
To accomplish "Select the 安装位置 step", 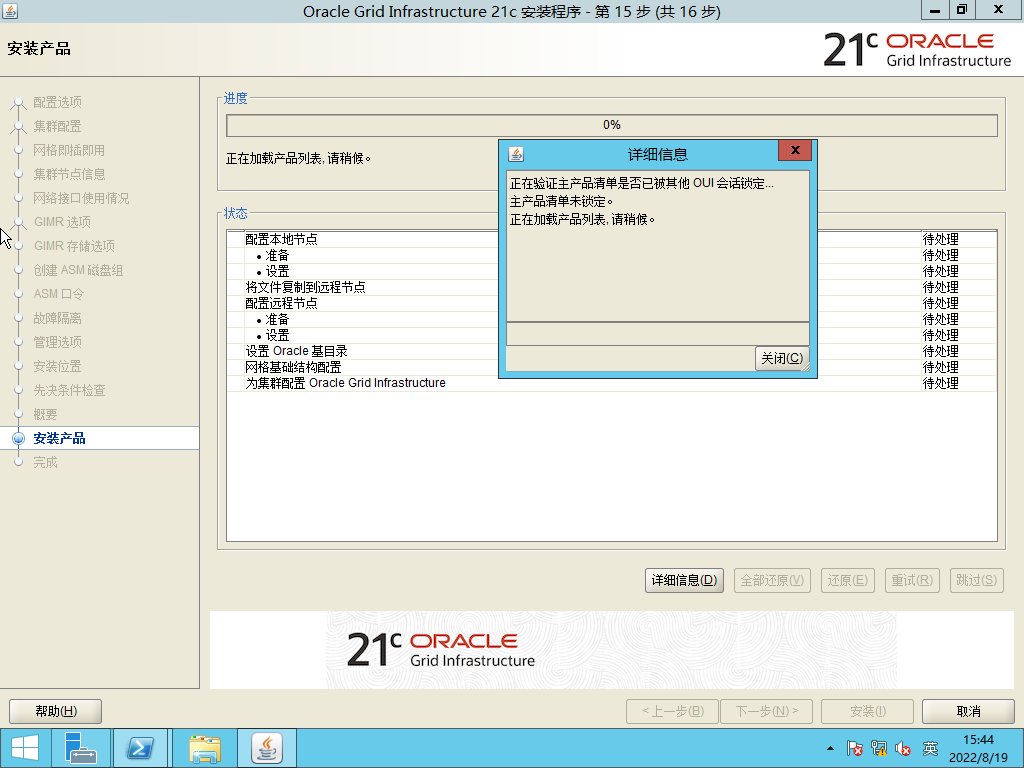I will [x=57, y=366].
